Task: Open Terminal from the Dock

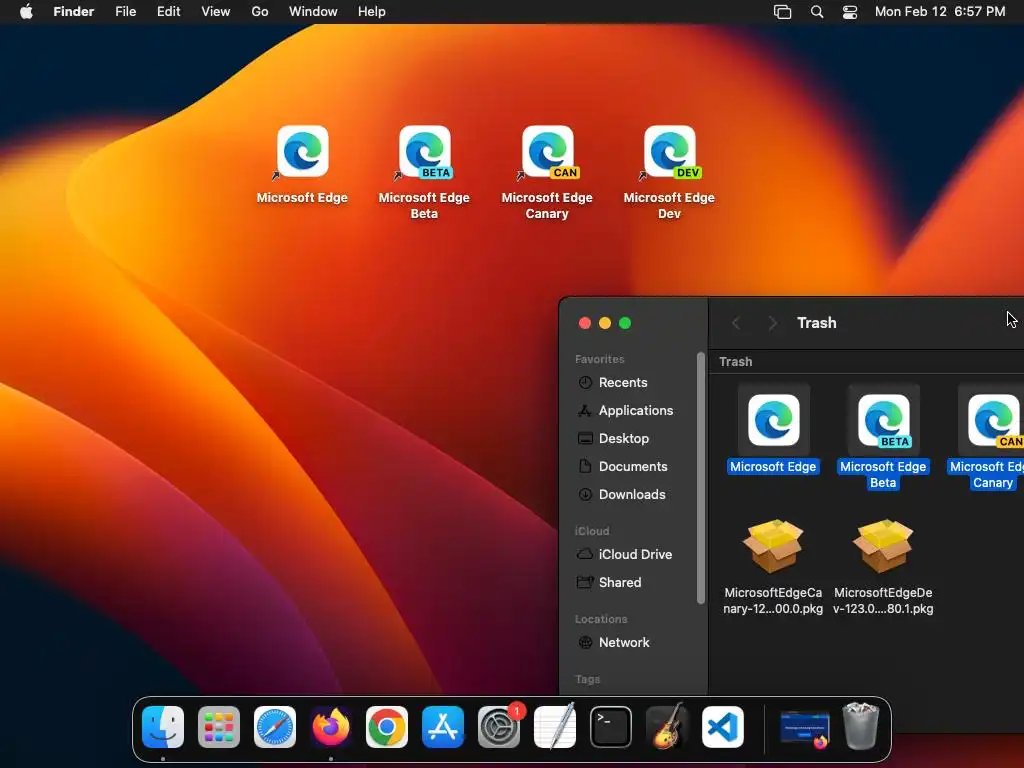Action: point(611,727)
